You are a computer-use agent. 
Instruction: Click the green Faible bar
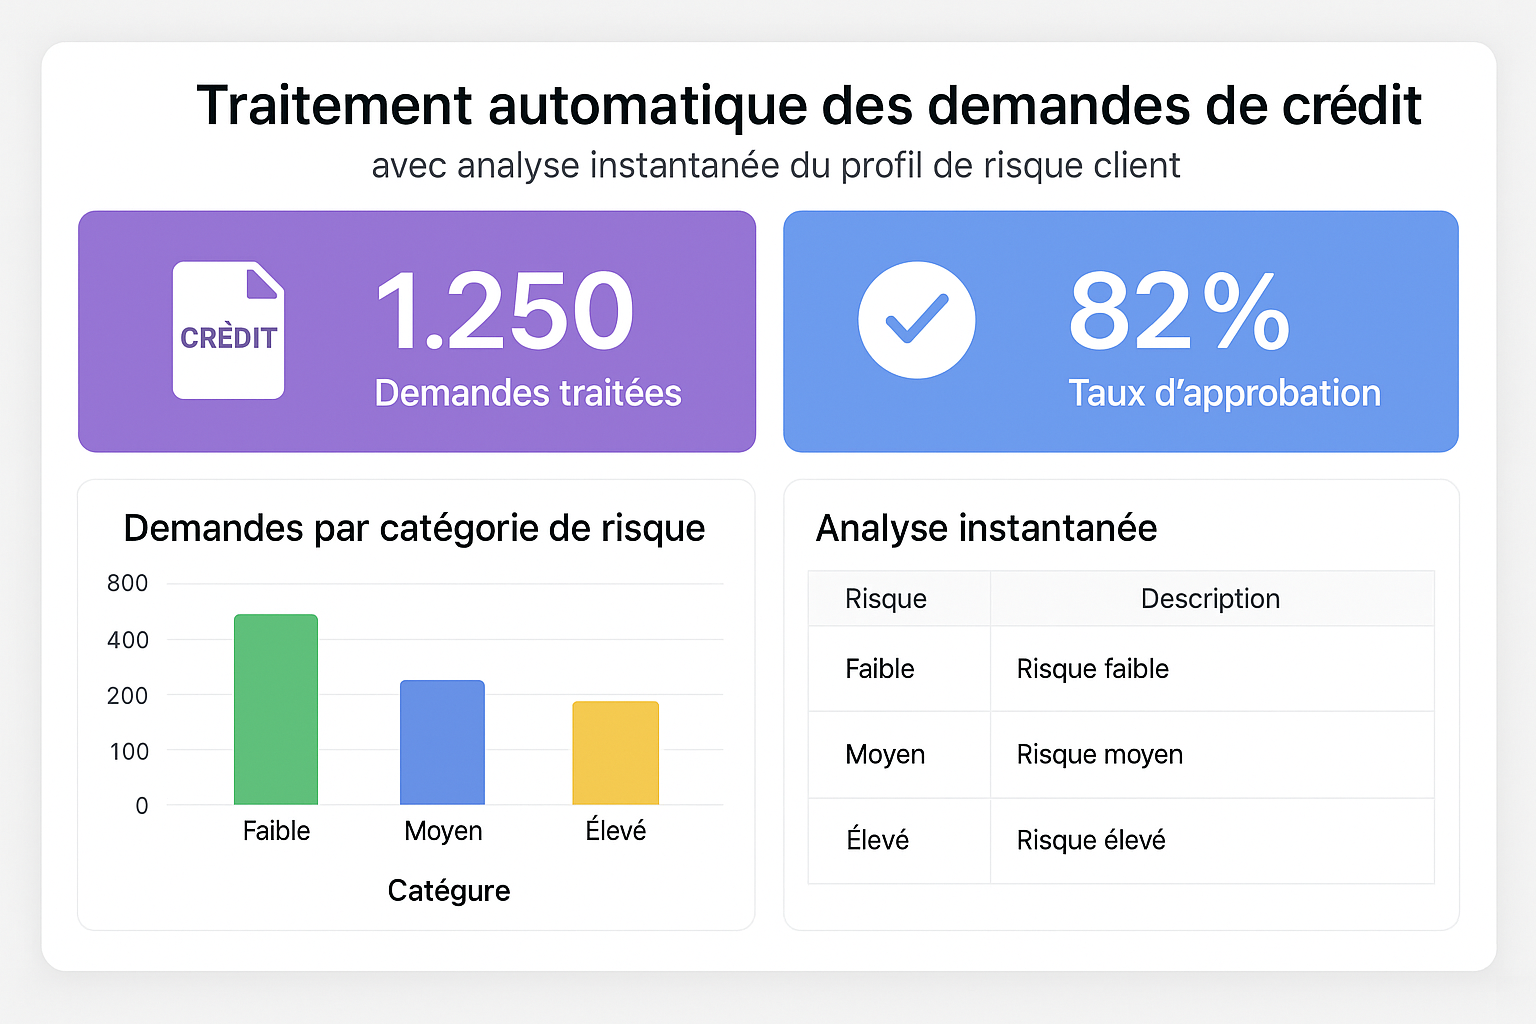coord(276,709)
